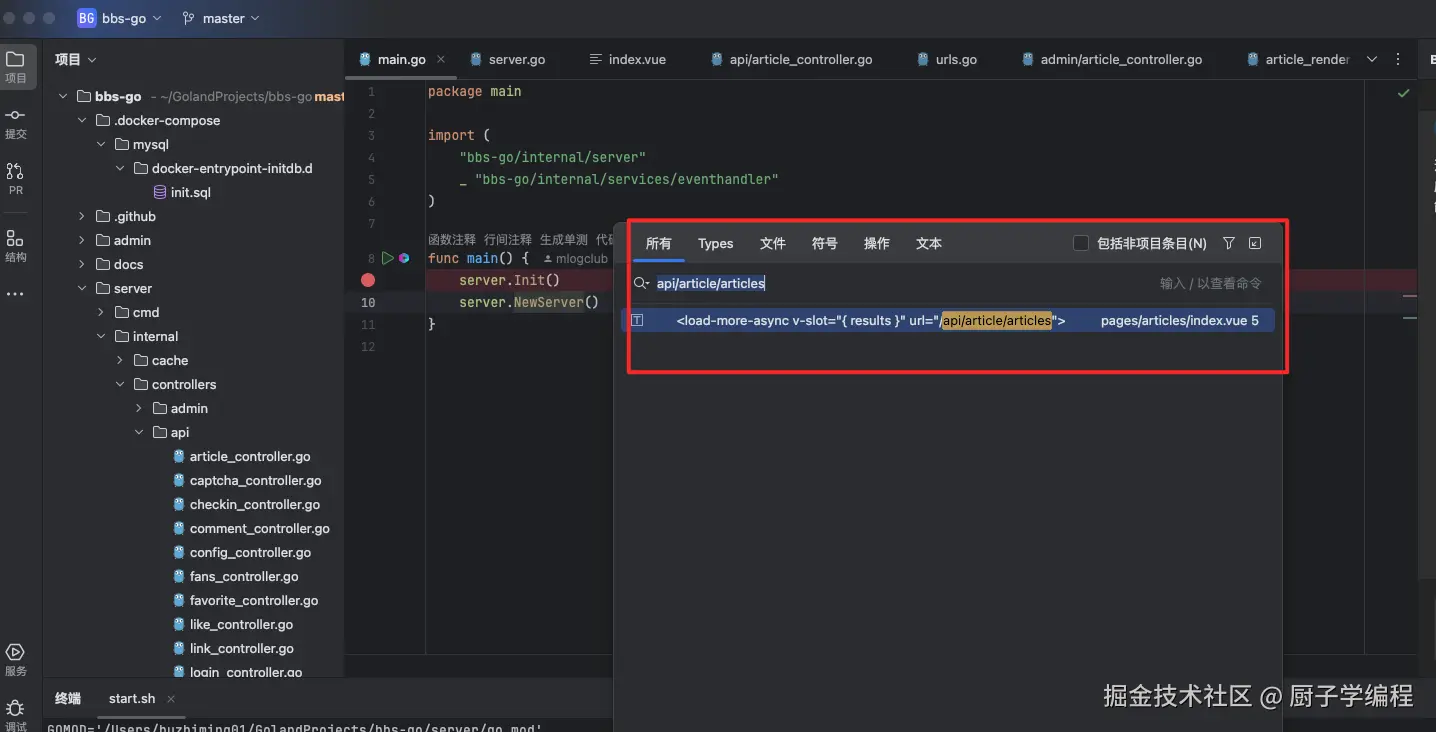Viewport: 1436px width, 732px height.
Task: Open checkin_controller.go file
Action: point(255,504)
